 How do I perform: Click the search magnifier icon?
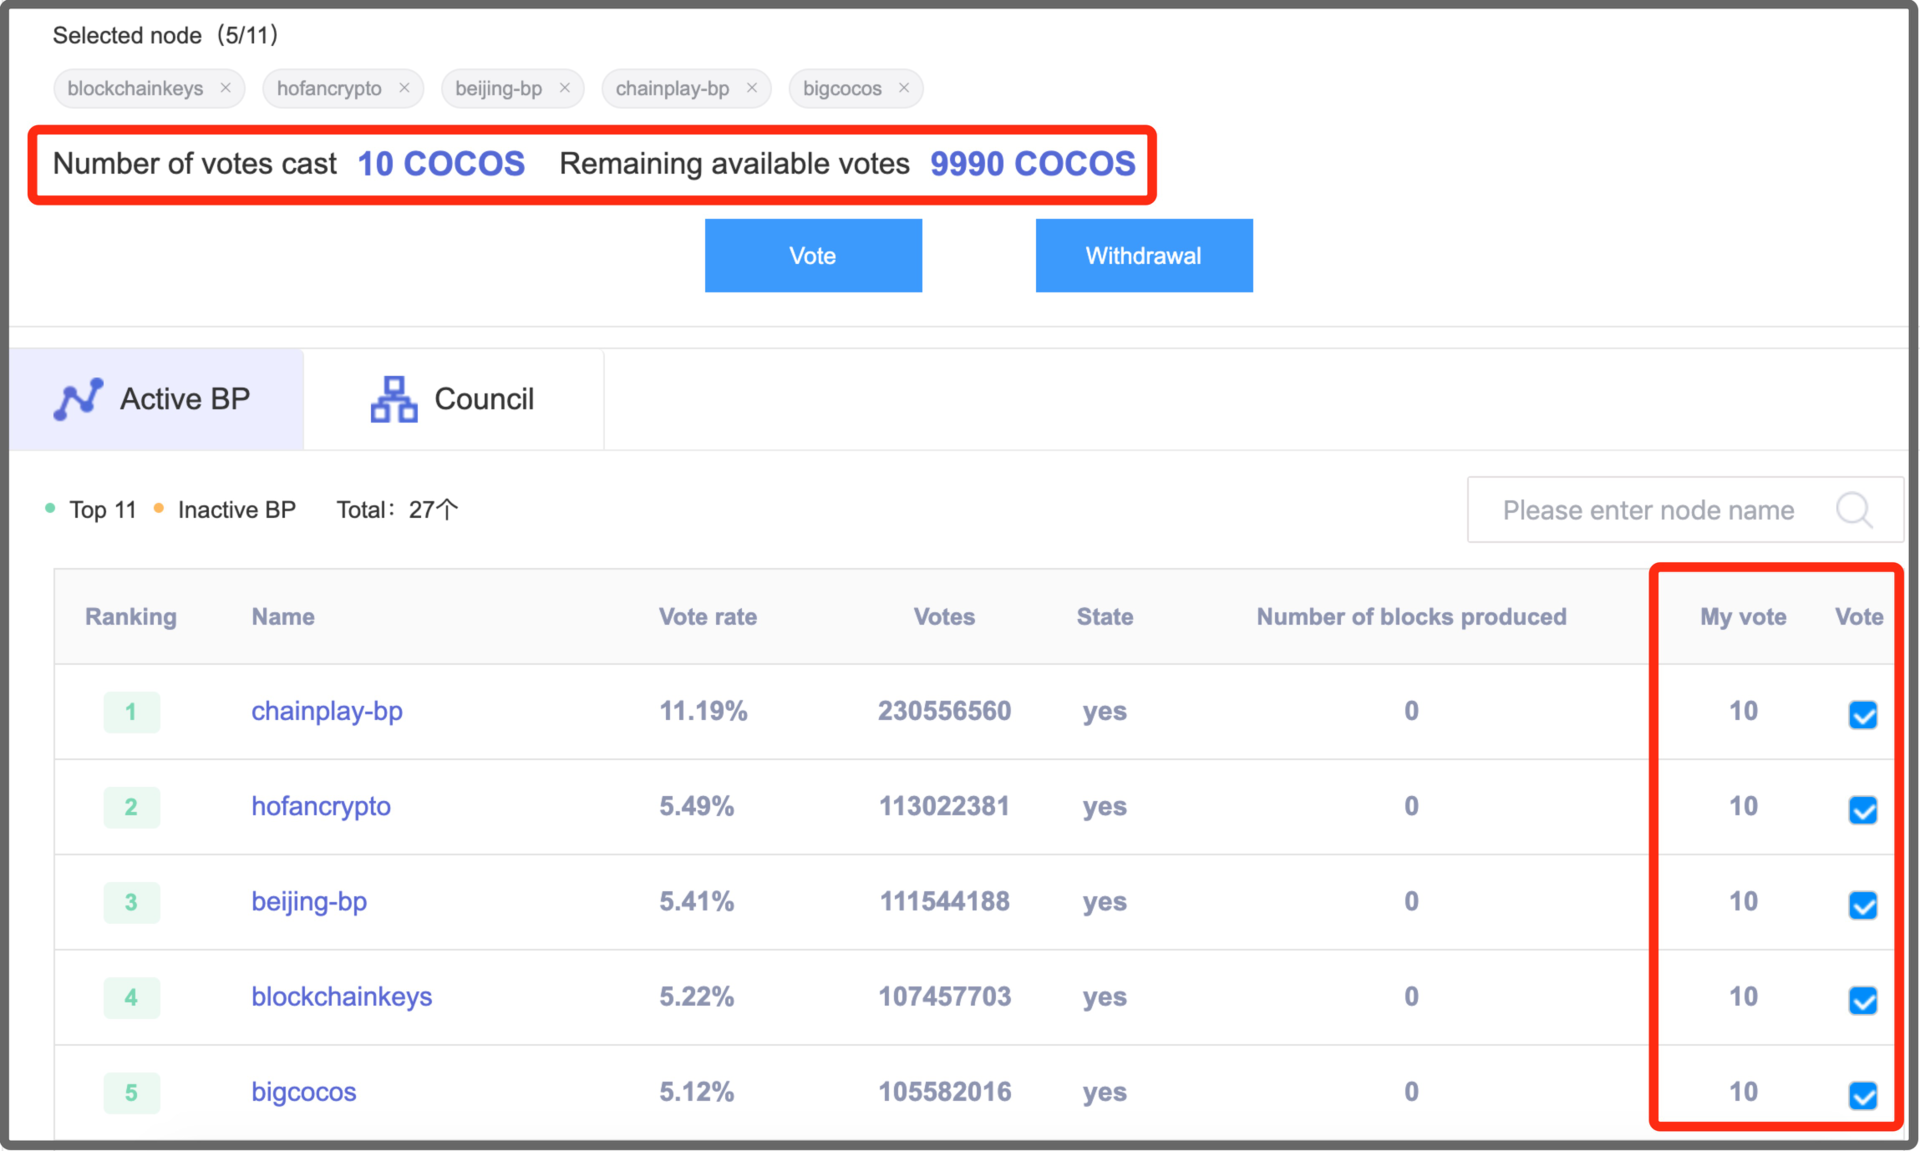[1853, 510]
